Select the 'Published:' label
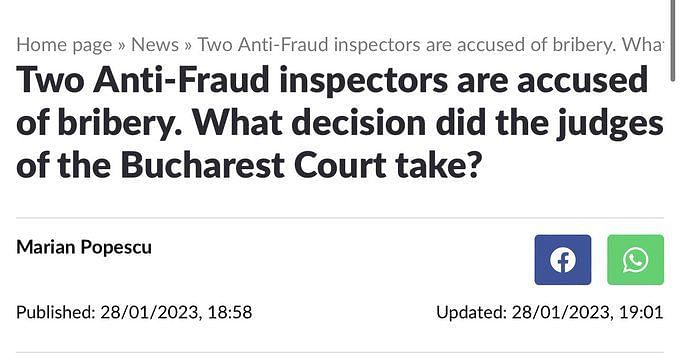The image size is (680, 360). tap(56, 312)
